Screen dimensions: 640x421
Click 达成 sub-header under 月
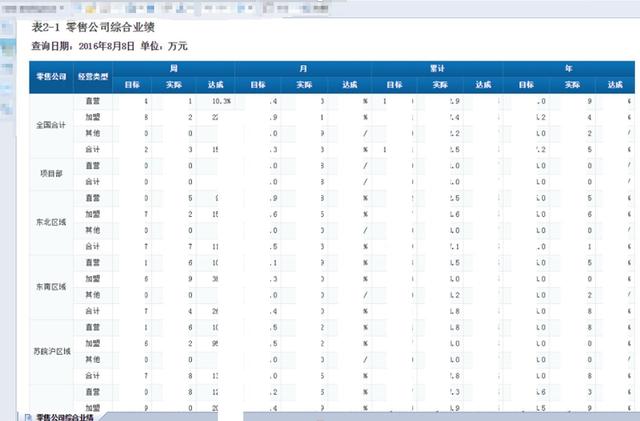(349, 85)
